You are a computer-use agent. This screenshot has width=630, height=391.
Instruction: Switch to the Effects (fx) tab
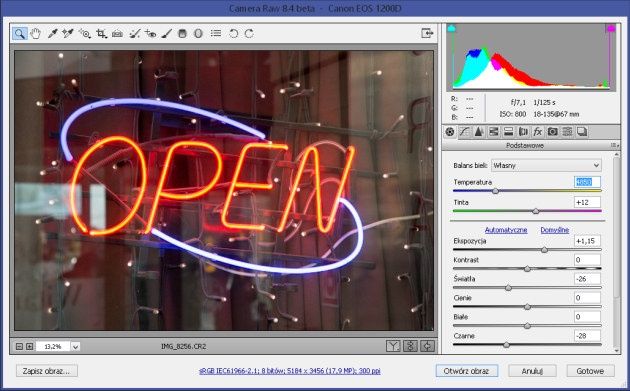pyautogui.click(x=538, y=131)
